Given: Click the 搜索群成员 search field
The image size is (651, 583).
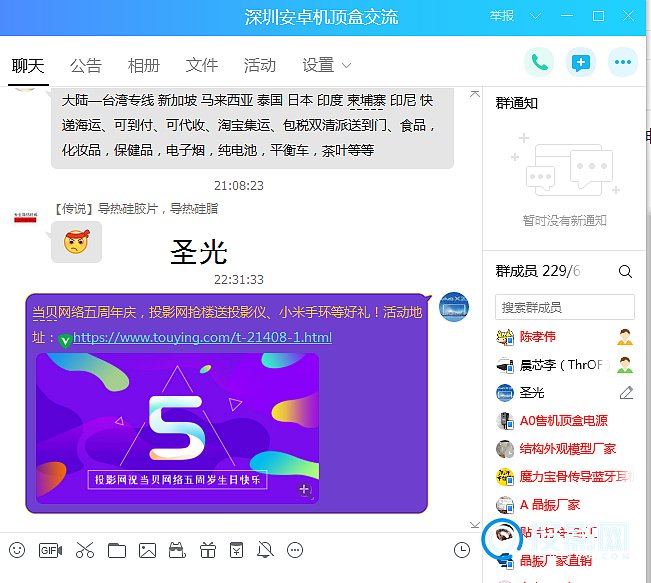Looking at the screenshot, I should pos(565,307).
